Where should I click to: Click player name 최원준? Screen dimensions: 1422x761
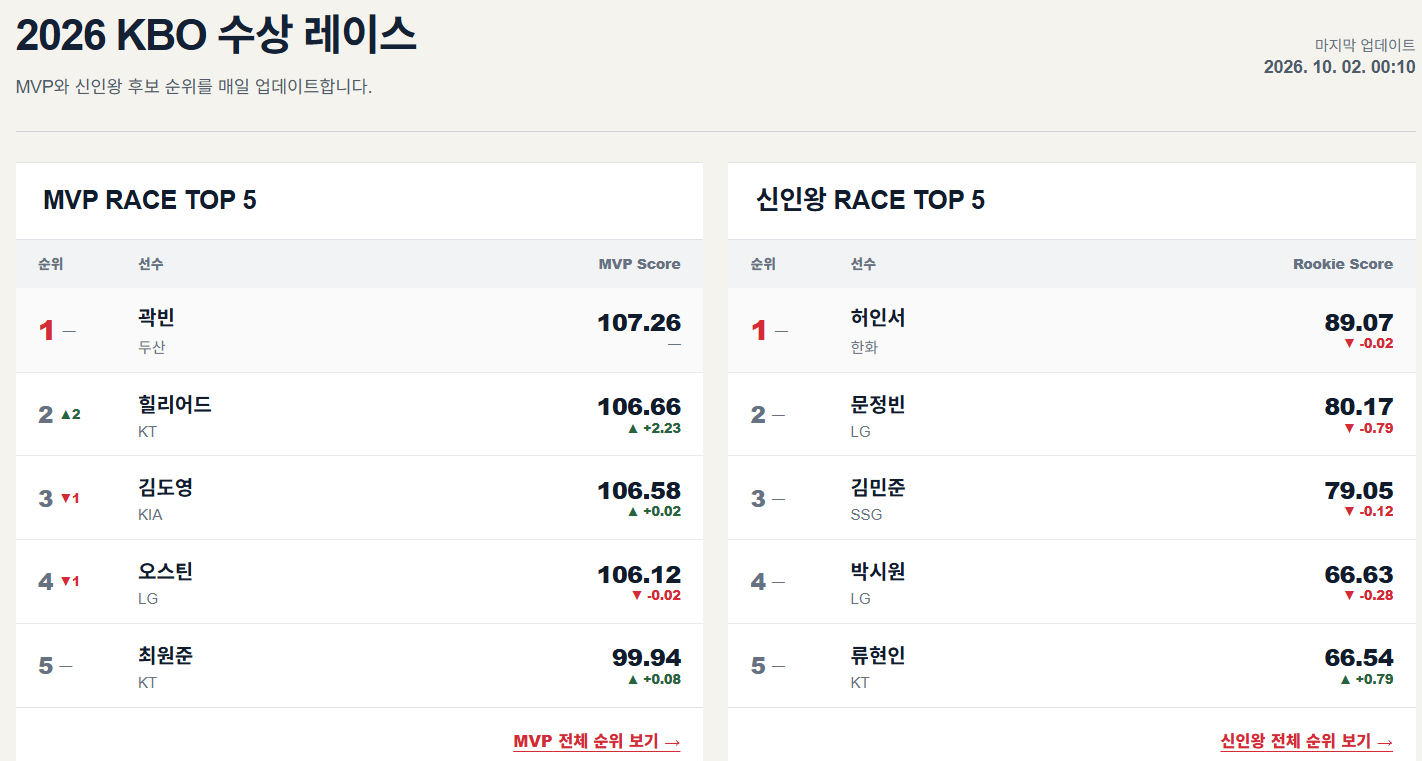165,656
